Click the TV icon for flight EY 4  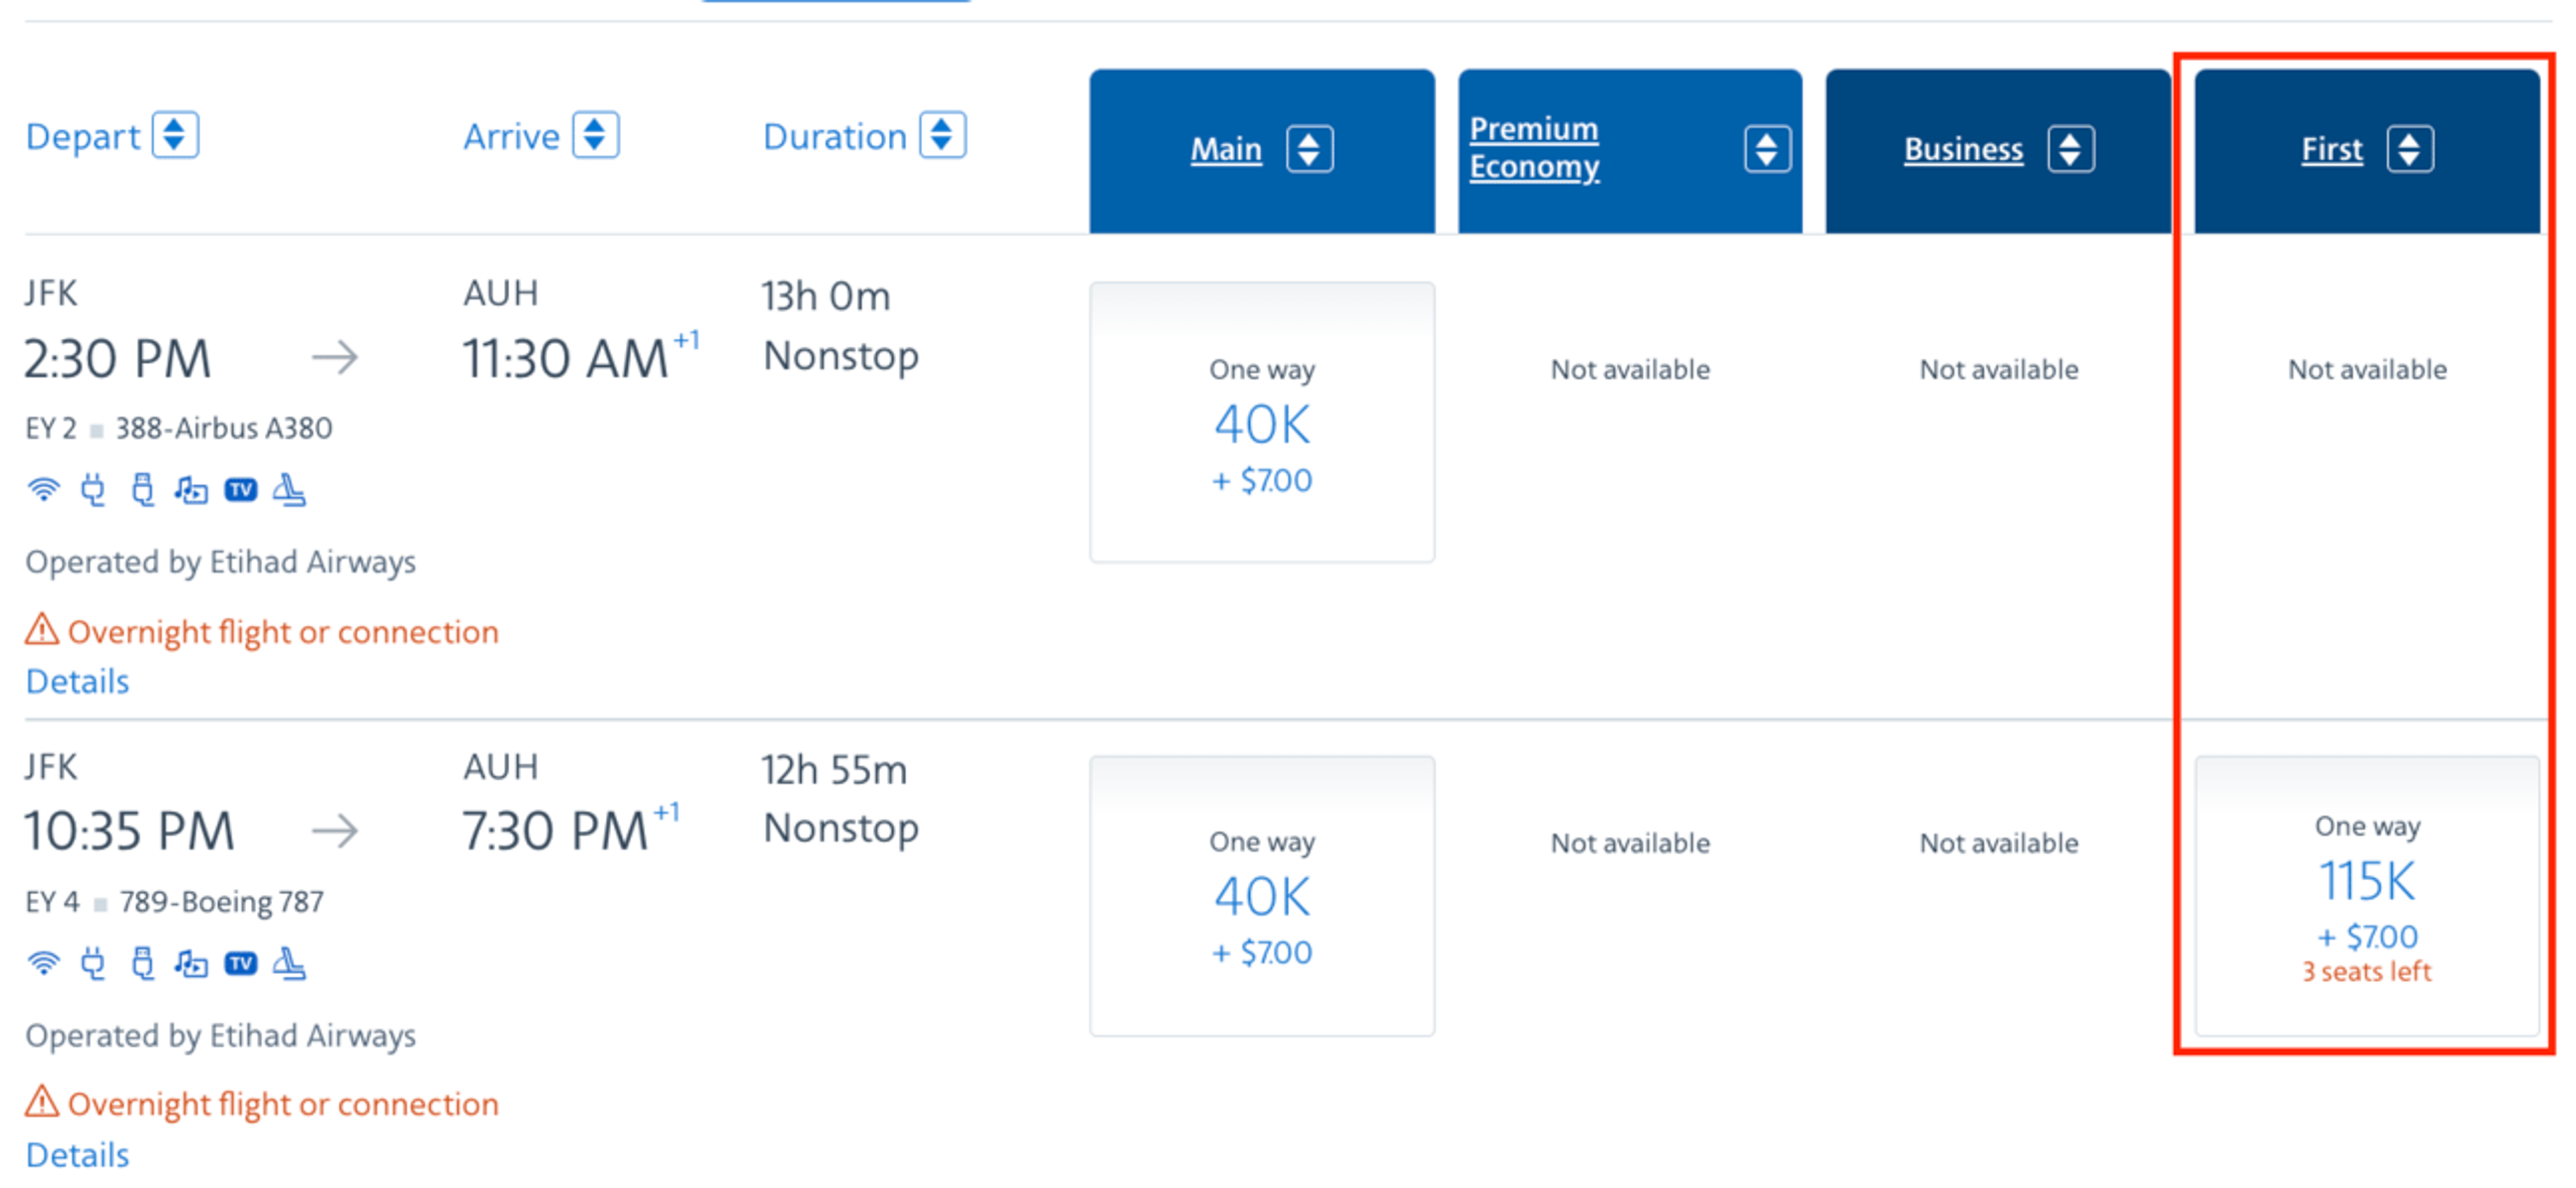(x=240, y=963)
